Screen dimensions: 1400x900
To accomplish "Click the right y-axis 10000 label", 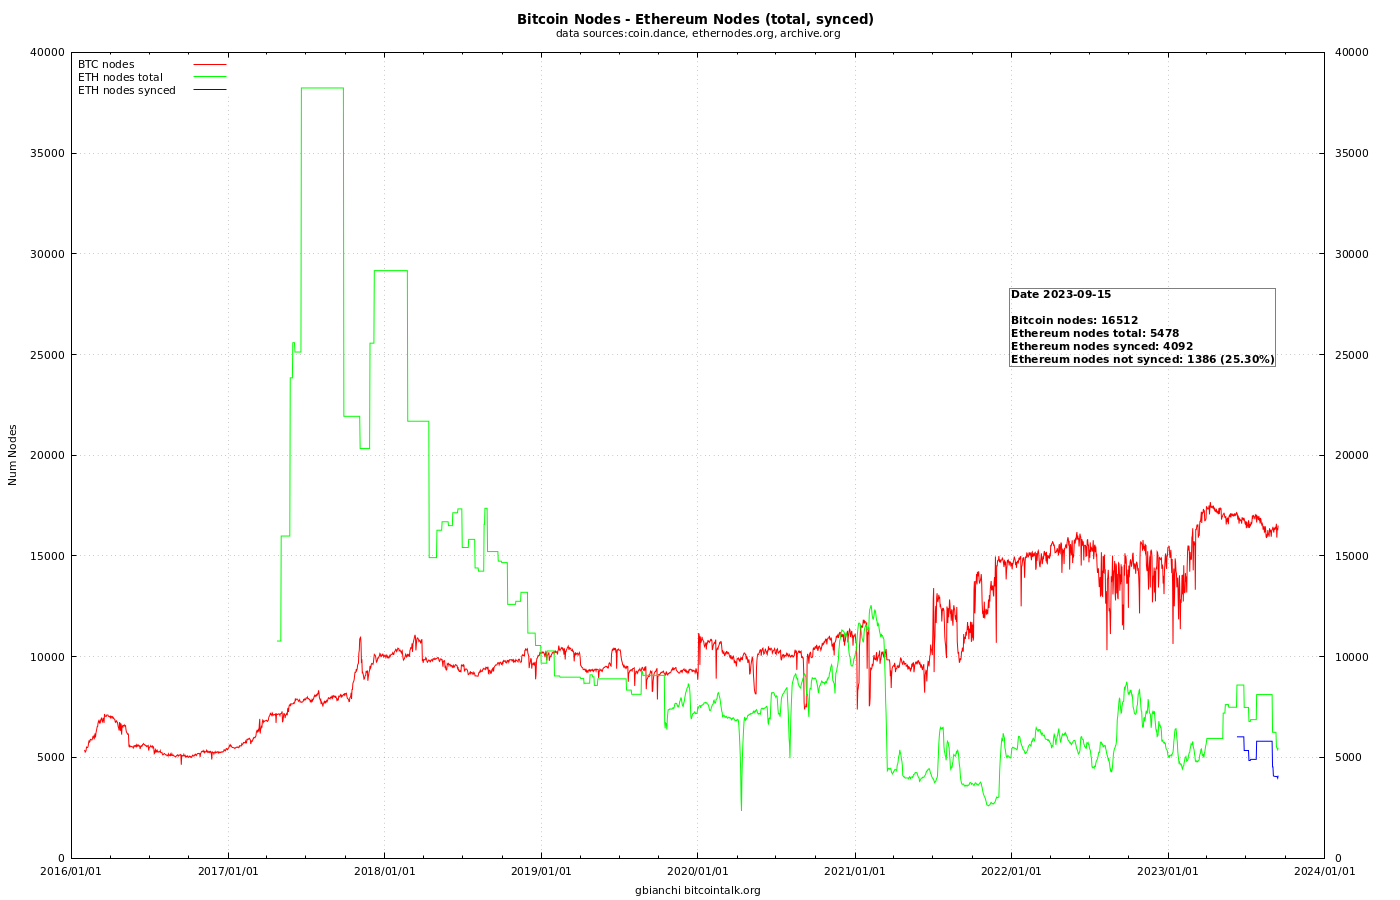I will [1350, 657].
